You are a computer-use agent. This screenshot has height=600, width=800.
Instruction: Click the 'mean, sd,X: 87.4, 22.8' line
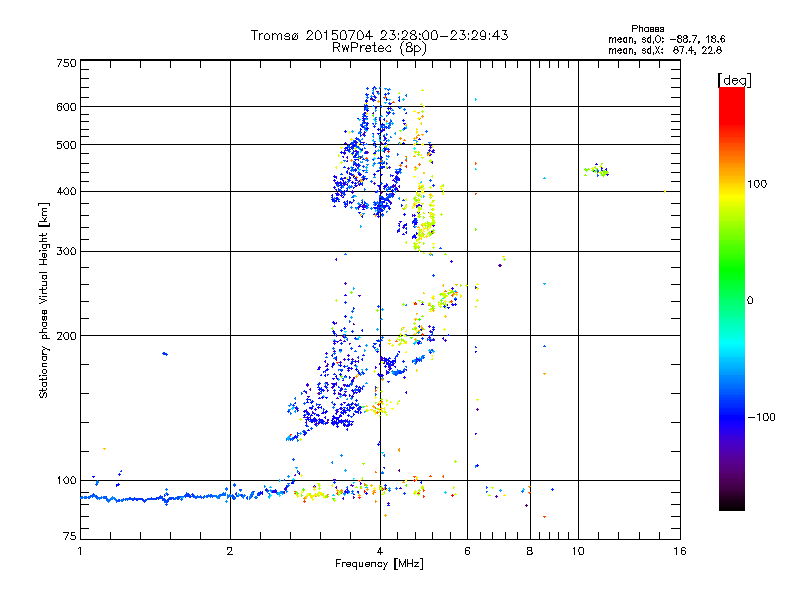[x=665, y=50]
